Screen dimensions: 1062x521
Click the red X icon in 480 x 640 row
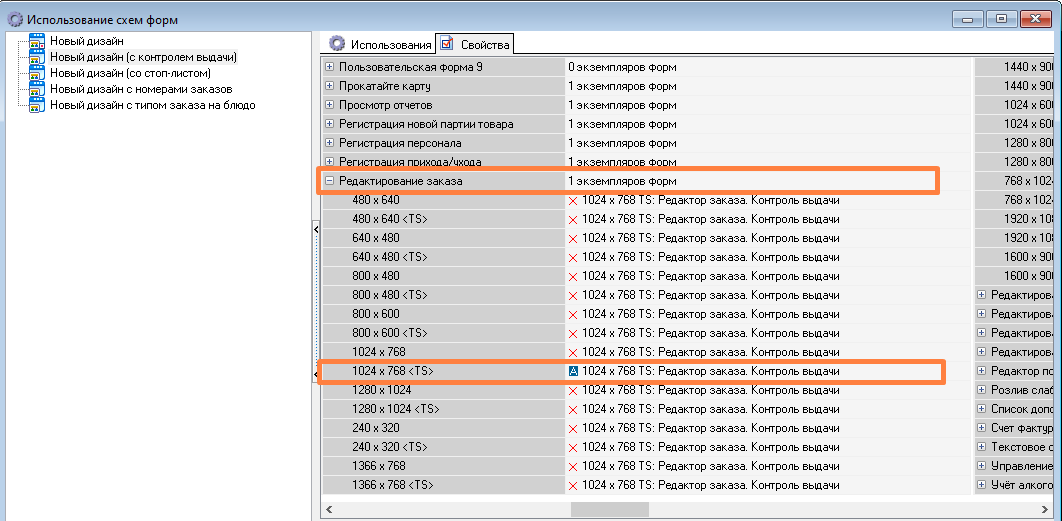[x=574, y=200]
